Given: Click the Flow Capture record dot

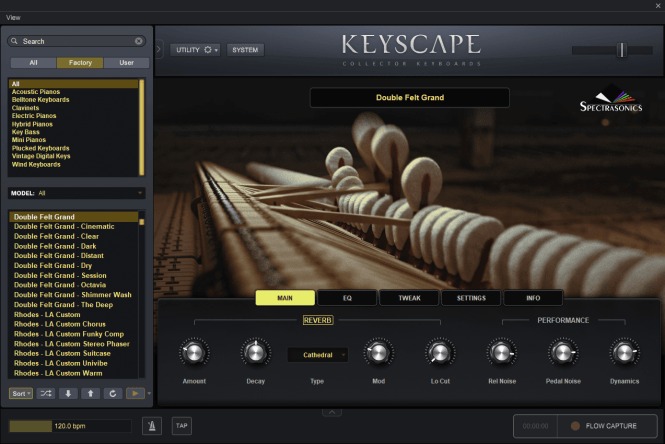Looking at the screenshot, I should [575, 426].
